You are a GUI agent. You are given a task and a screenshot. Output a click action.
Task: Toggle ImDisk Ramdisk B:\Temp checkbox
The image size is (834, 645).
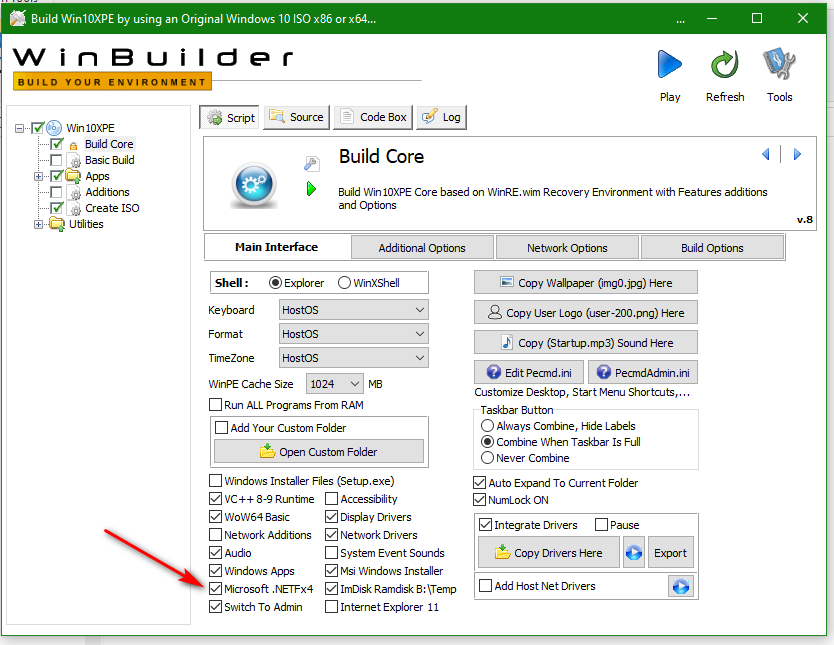pos(331,589)
